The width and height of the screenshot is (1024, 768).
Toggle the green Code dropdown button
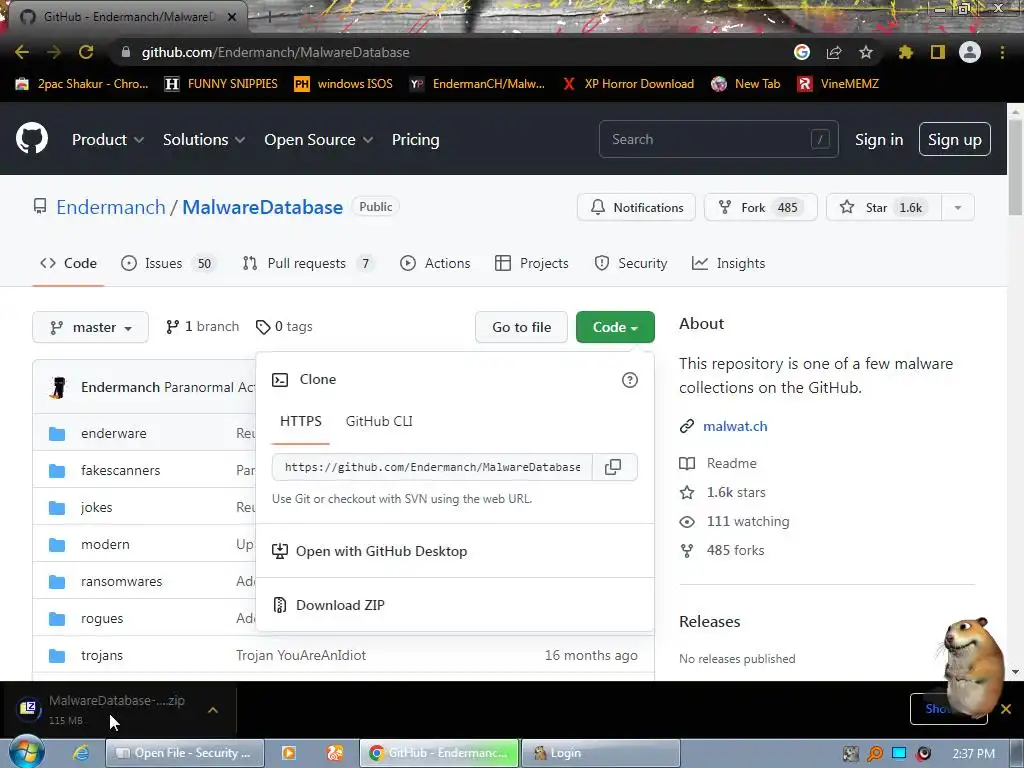click(x=615, y=327)
